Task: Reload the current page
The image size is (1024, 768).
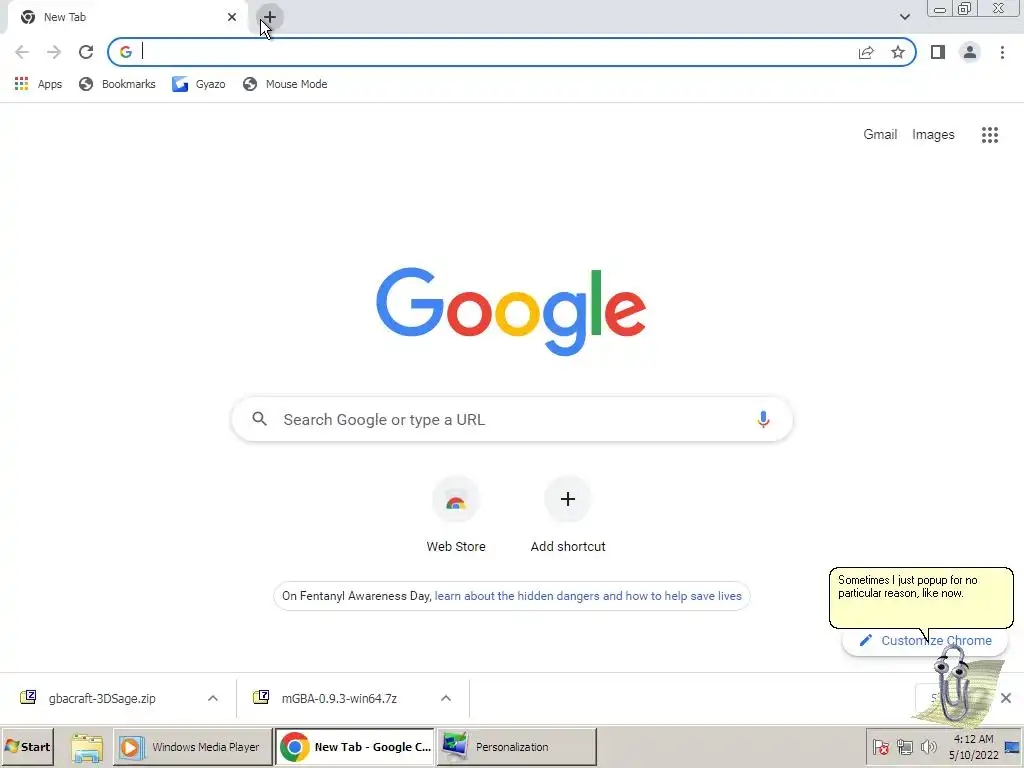Action: (86, 52)
